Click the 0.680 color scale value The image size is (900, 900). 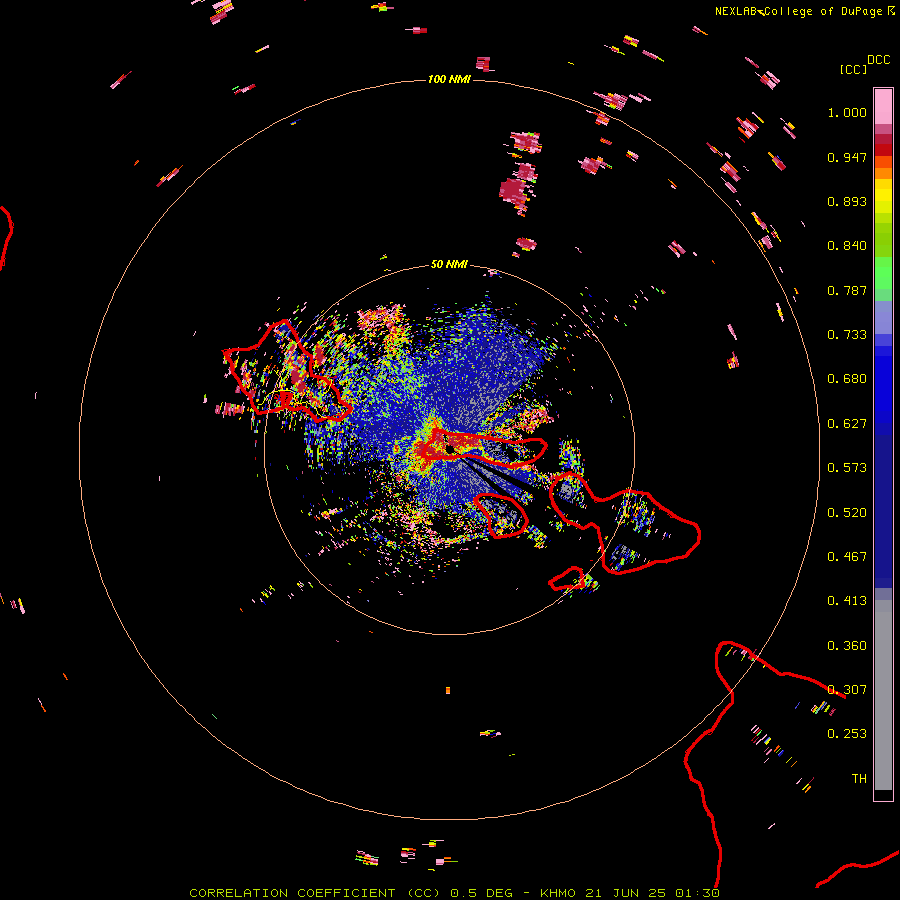pos(847,379)
